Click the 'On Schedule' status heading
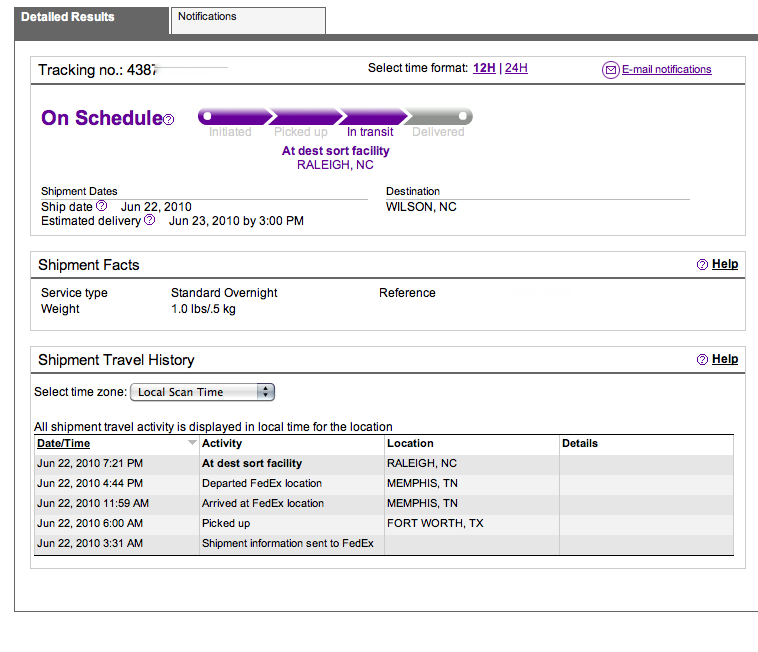 [x=102, y=118]
